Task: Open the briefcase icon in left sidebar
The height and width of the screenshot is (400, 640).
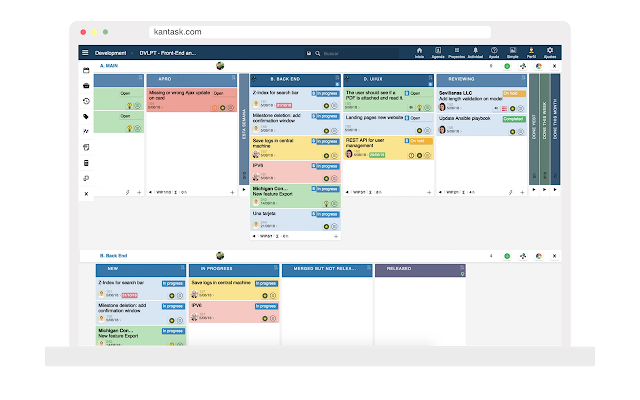Action: point(86,86)
